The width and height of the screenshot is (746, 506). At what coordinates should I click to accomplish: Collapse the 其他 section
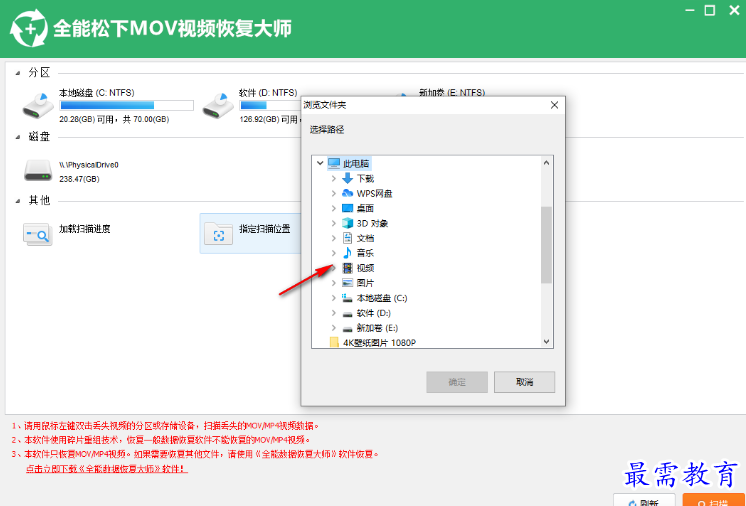(18, 201)
